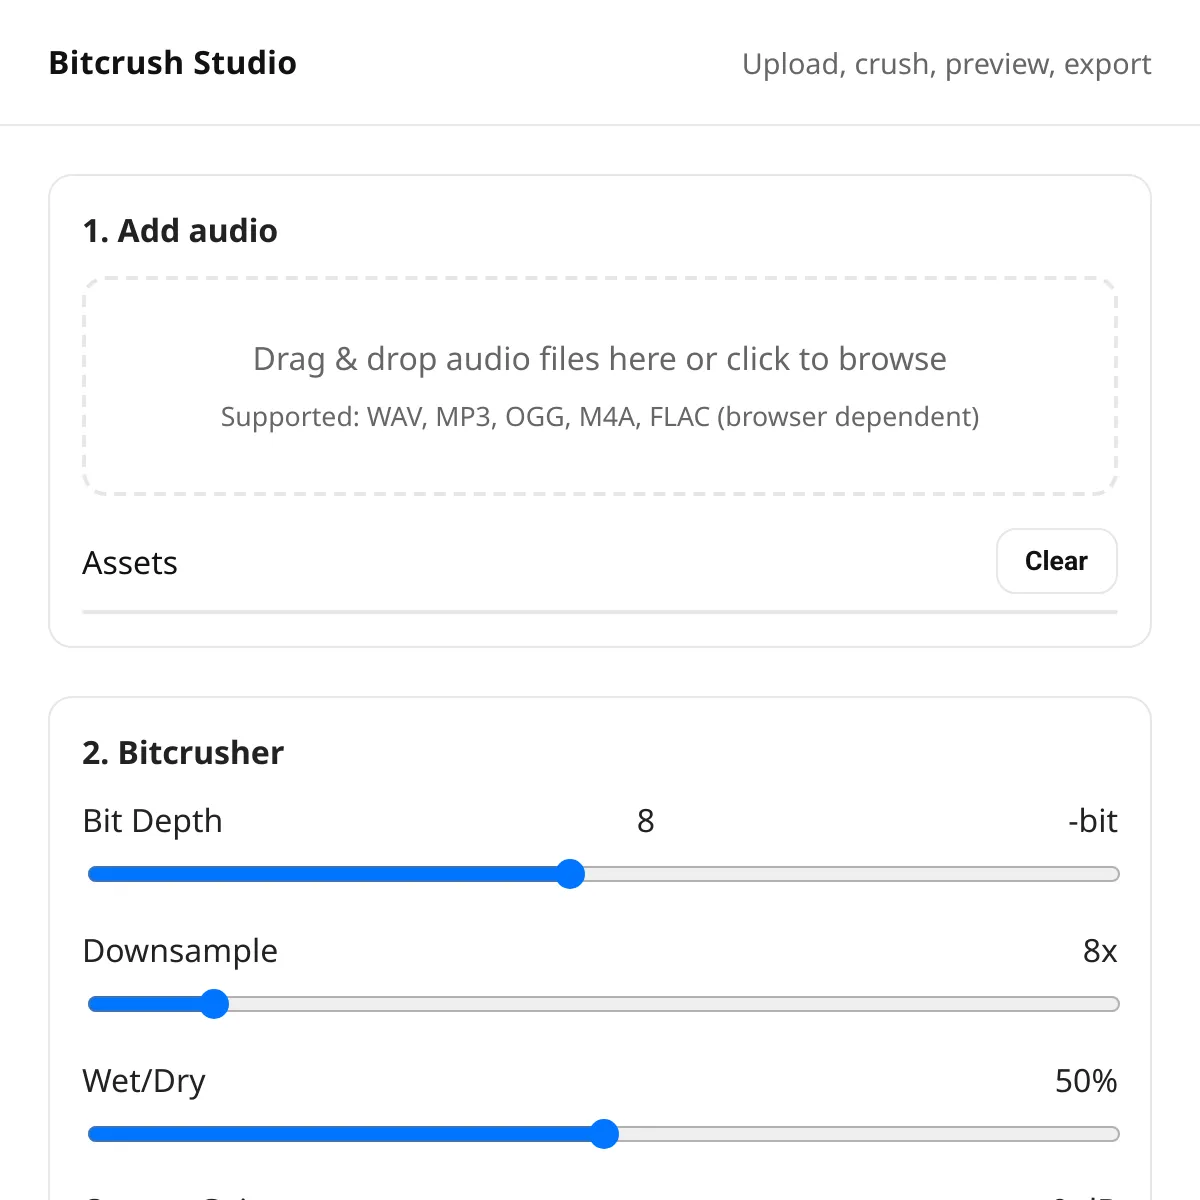Click the '1. Add audio' section heading
Screen dimensions: 1200x1200
point(180,231)
